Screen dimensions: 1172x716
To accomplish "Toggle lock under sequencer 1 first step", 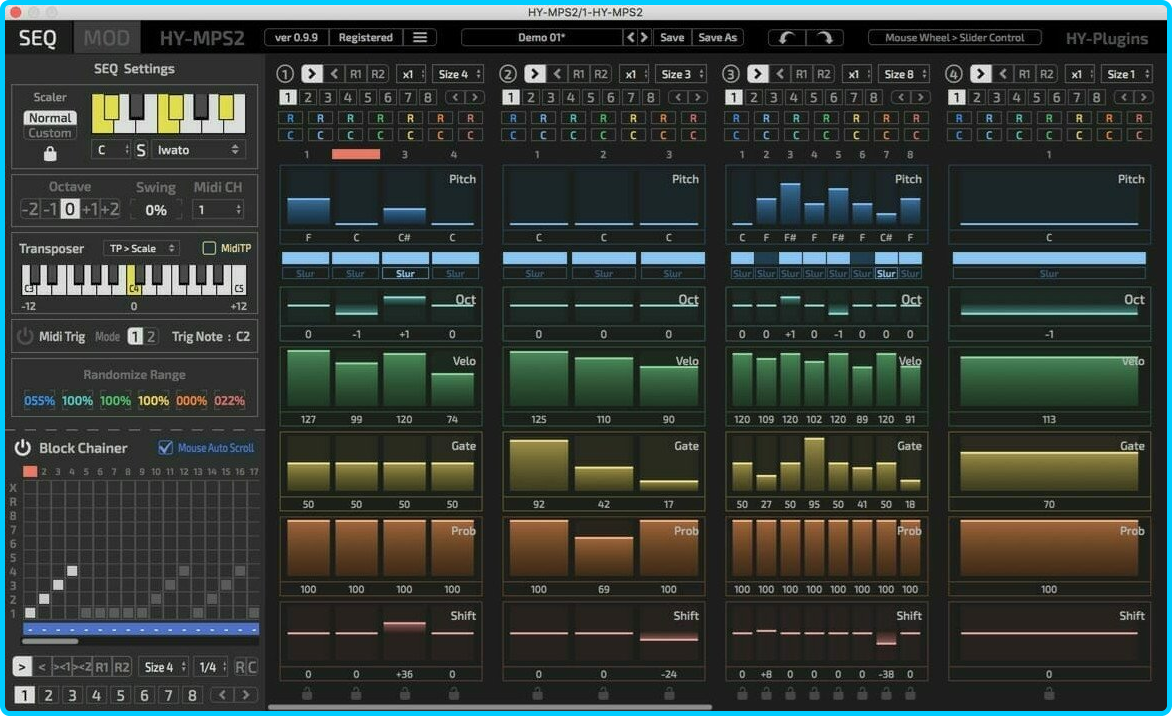I will point(307,694).
